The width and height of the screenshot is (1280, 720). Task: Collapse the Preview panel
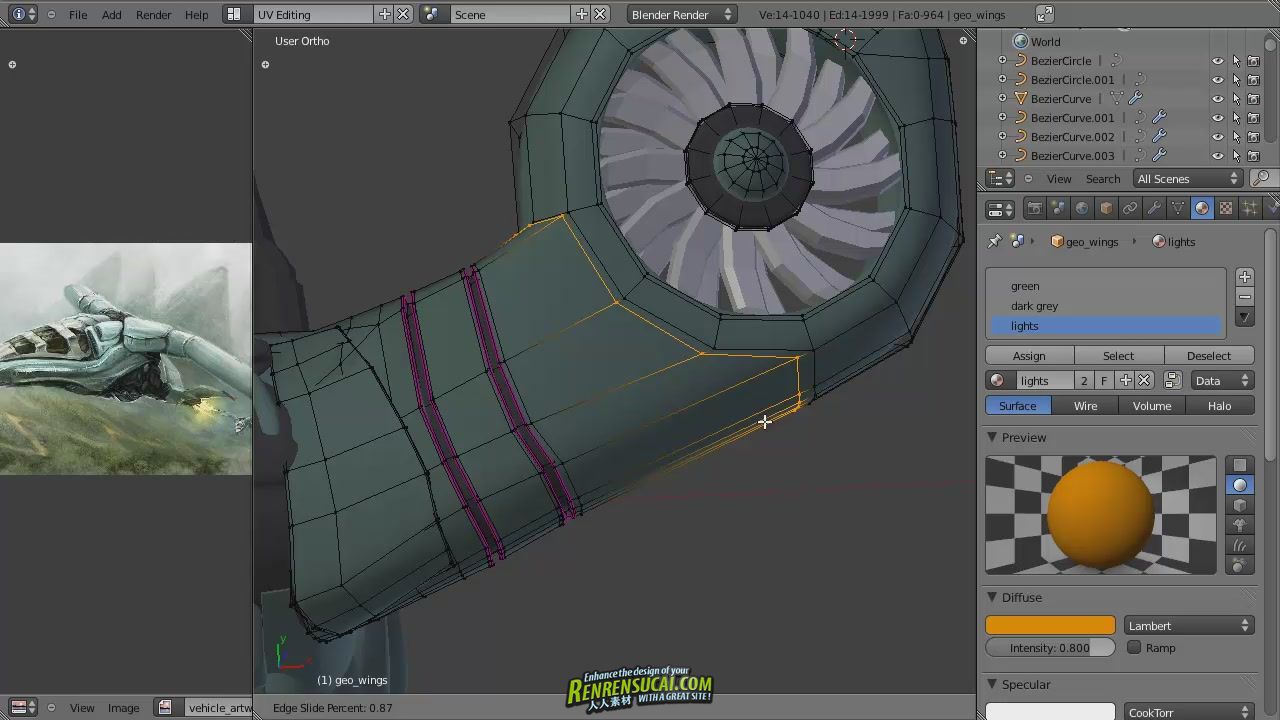point(992,437)
